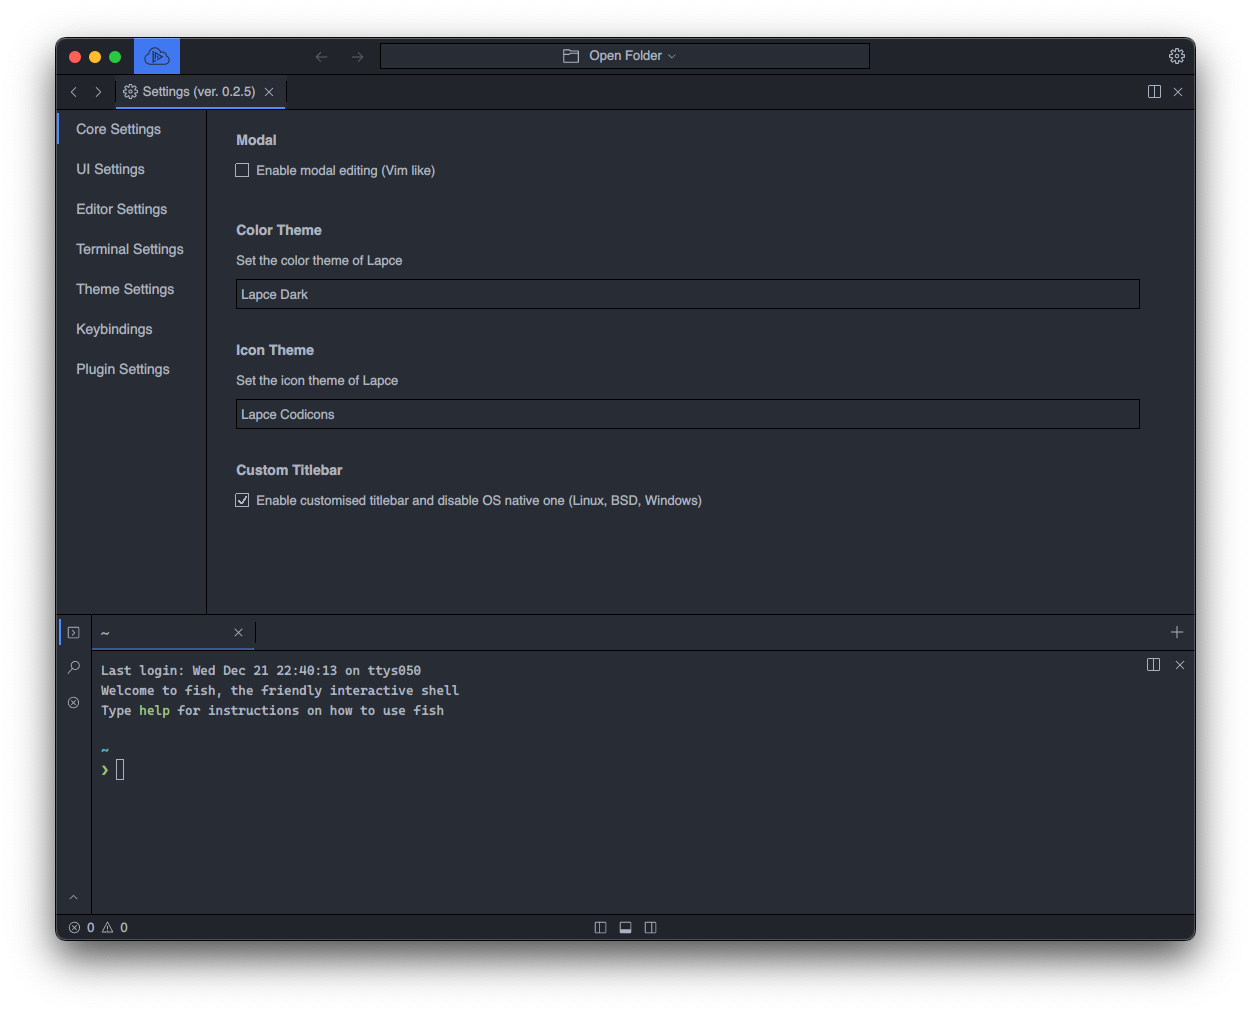Screen dimensions: 1251x1014
Task: Open the search panel icon
Action: [x=73, y=667]
